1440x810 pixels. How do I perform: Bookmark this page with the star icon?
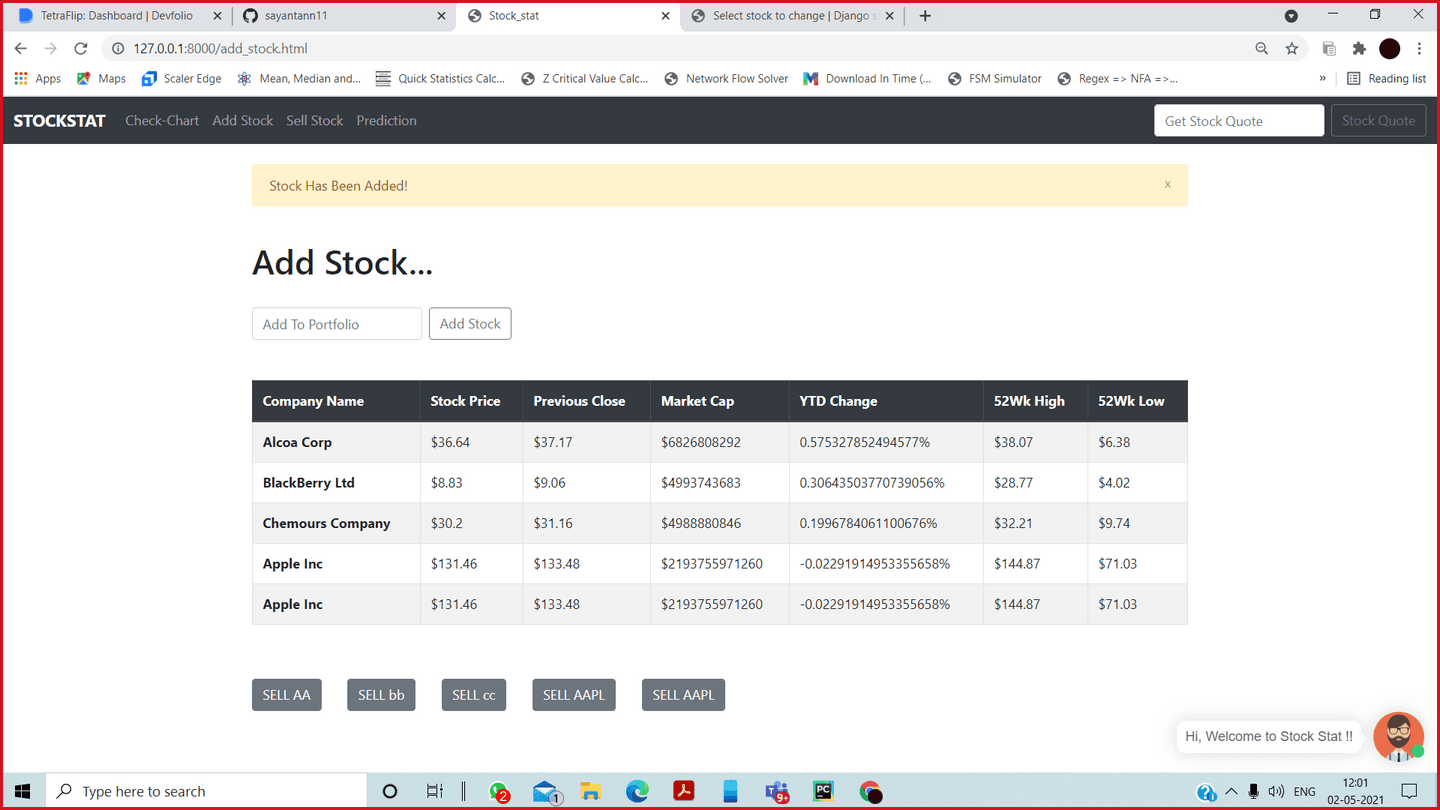1292,48
